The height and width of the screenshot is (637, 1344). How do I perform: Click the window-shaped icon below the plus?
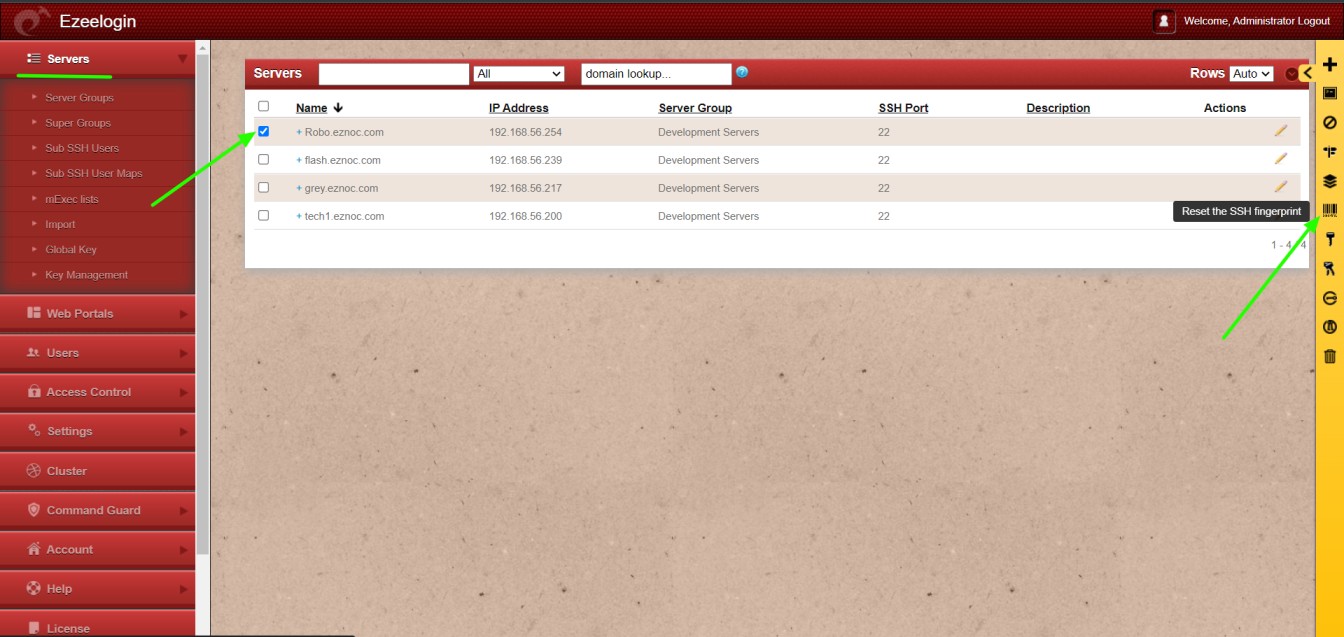click(x=1329, y=93)
